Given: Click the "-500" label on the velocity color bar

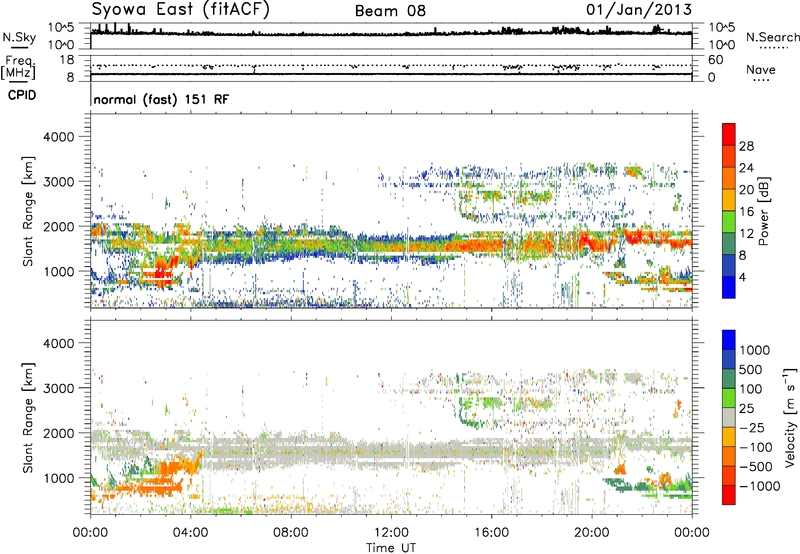Looking at the screenshot, I should click(x=756, y=467).
